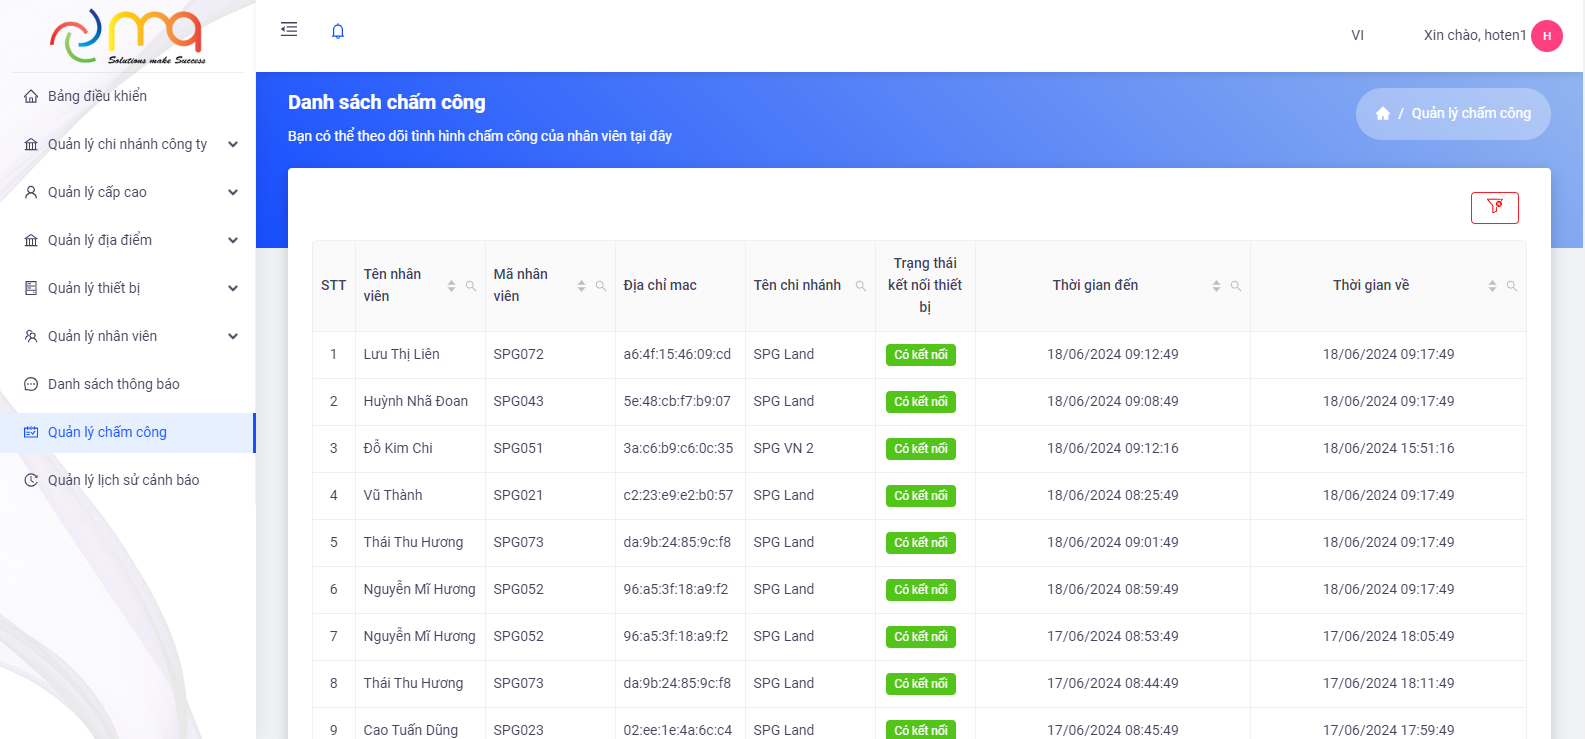Image resolution: width=1585 pixels, height=739 pixels.
Task: Collapse the sidebar using the menu fold icon
Action: [289, 30]
